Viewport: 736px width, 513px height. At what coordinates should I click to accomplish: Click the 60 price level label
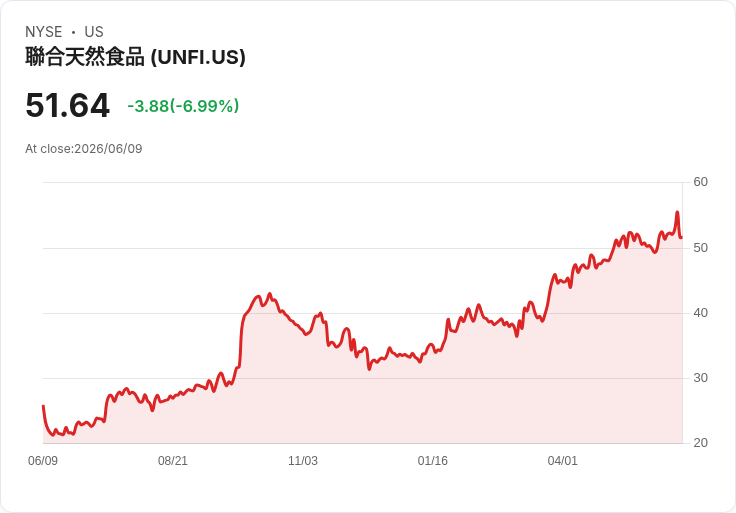(700, 182)
